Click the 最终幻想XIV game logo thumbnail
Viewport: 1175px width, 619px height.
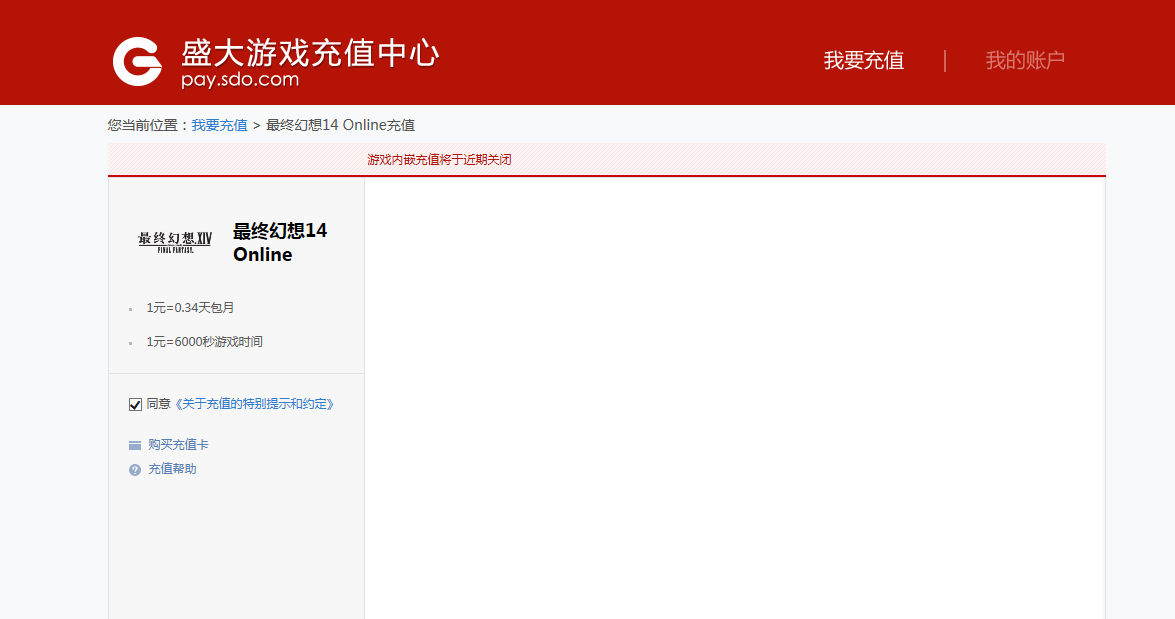[x=175, y=242]
